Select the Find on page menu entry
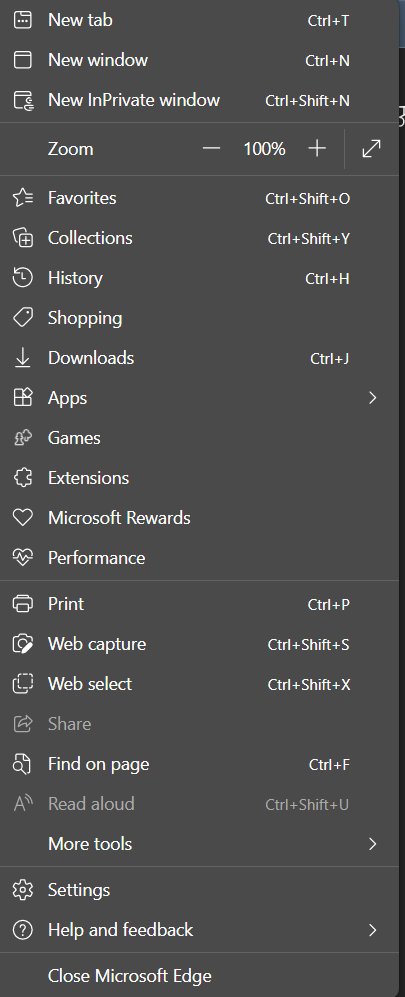Viewport: 405px width, 997px height. tap(200, 764)
